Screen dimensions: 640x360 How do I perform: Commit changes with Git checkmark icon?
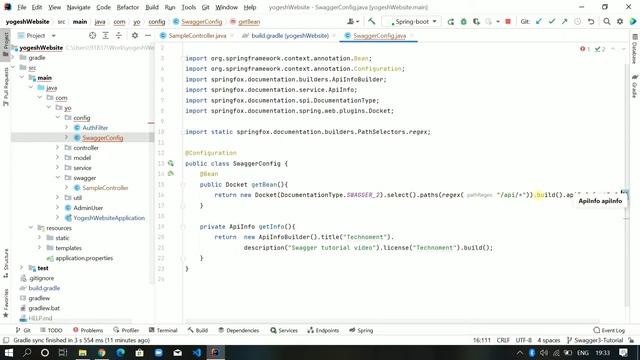coord(552,21)
